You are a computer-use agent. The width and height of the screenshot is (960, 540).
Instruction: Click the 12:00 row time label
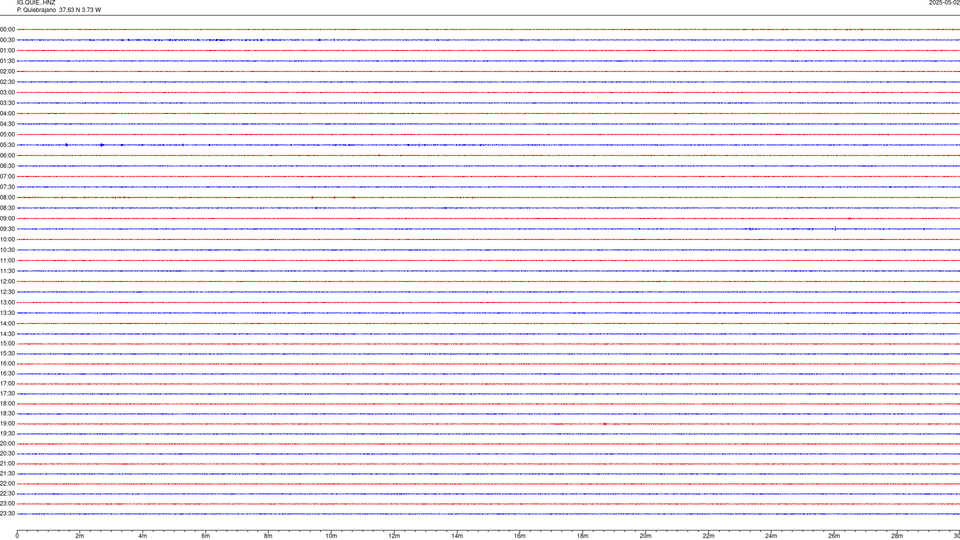pyautogui.click(x=7, y=282)
